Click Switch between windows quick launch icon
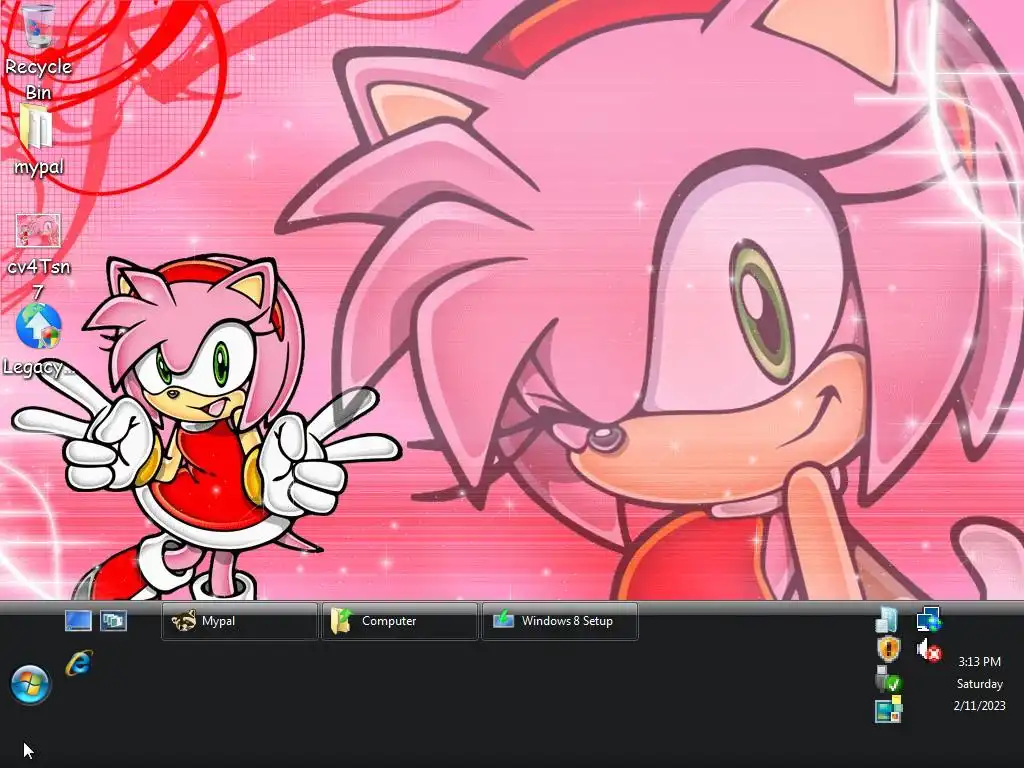This screenshot has height=768, width=1024. tap(113, 620)
